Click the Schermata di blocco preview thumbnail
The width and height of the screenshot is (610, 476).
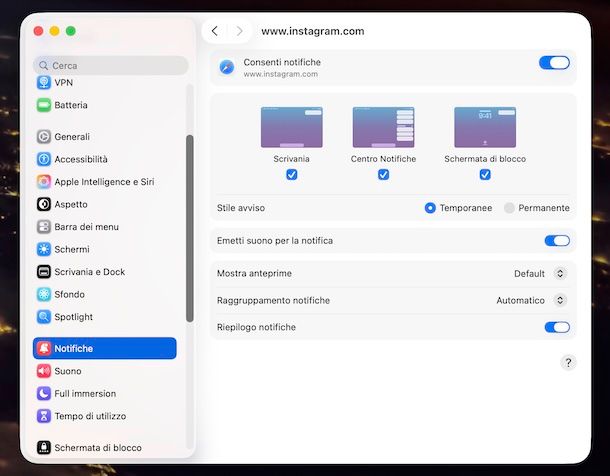tap(485, 127)
